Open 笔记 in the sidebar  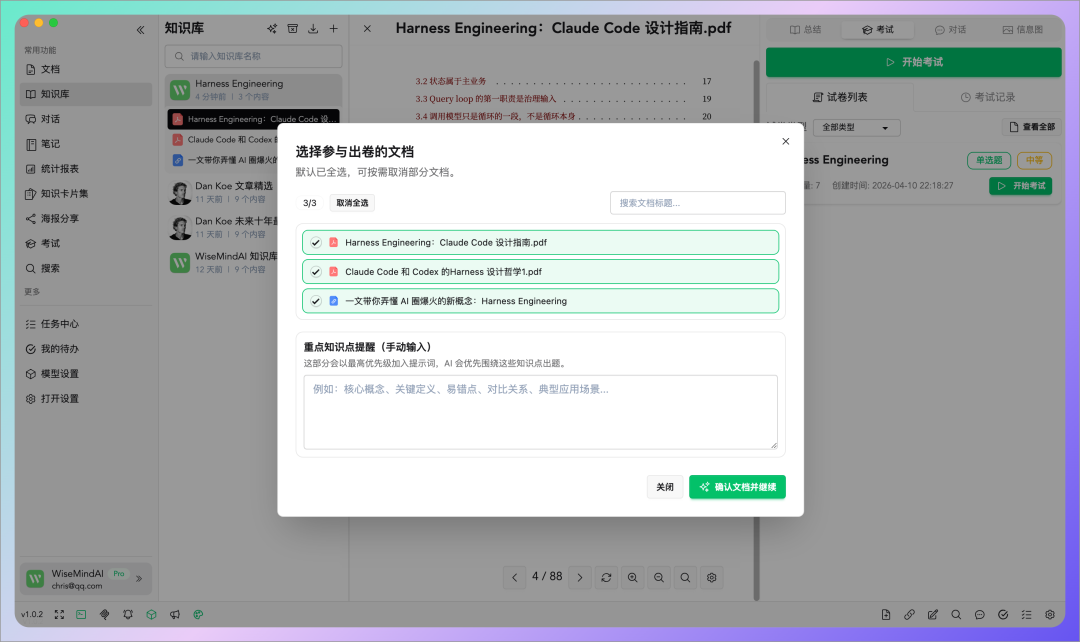point(86,143)
